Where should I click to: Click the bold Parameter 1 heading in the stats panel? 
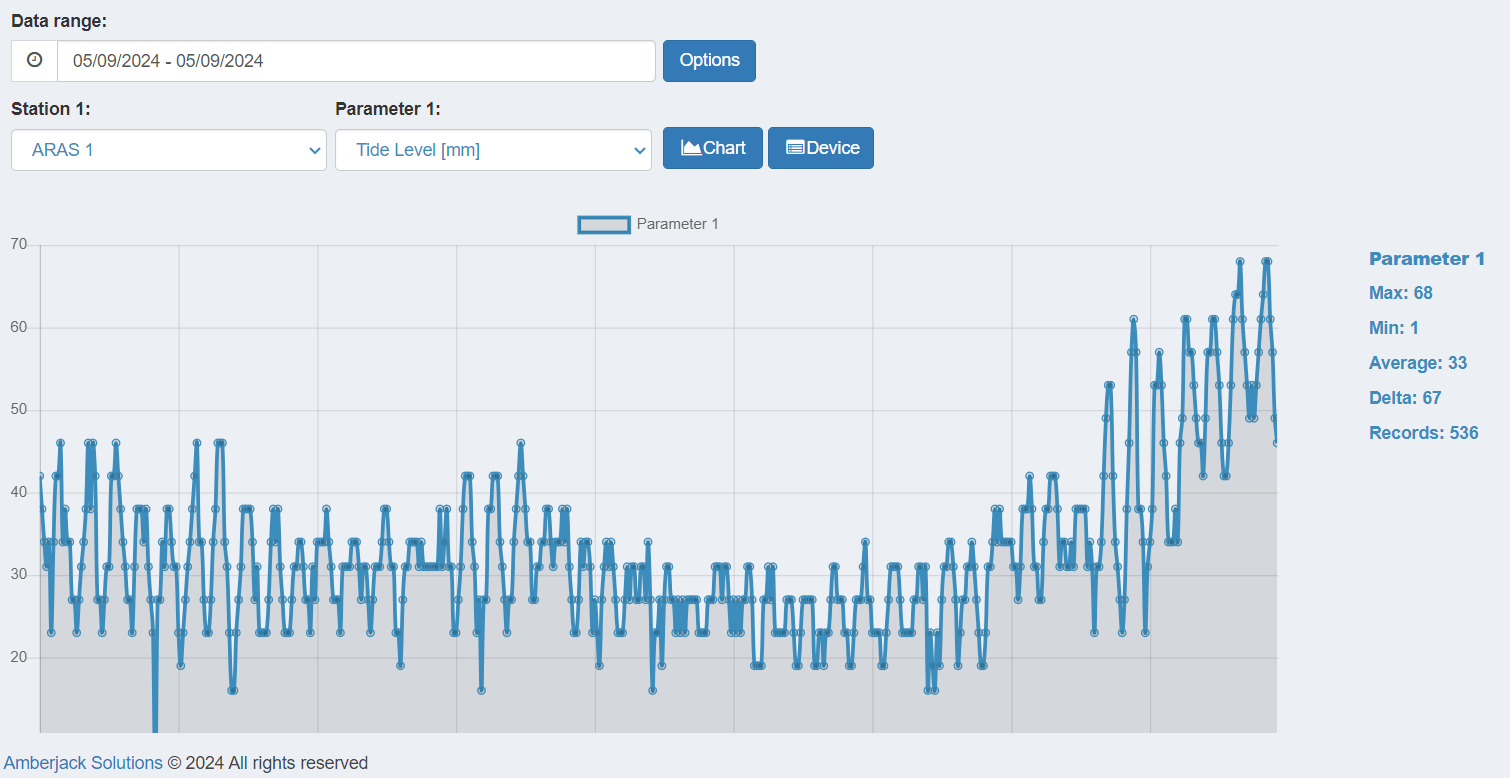point(1426,259)
